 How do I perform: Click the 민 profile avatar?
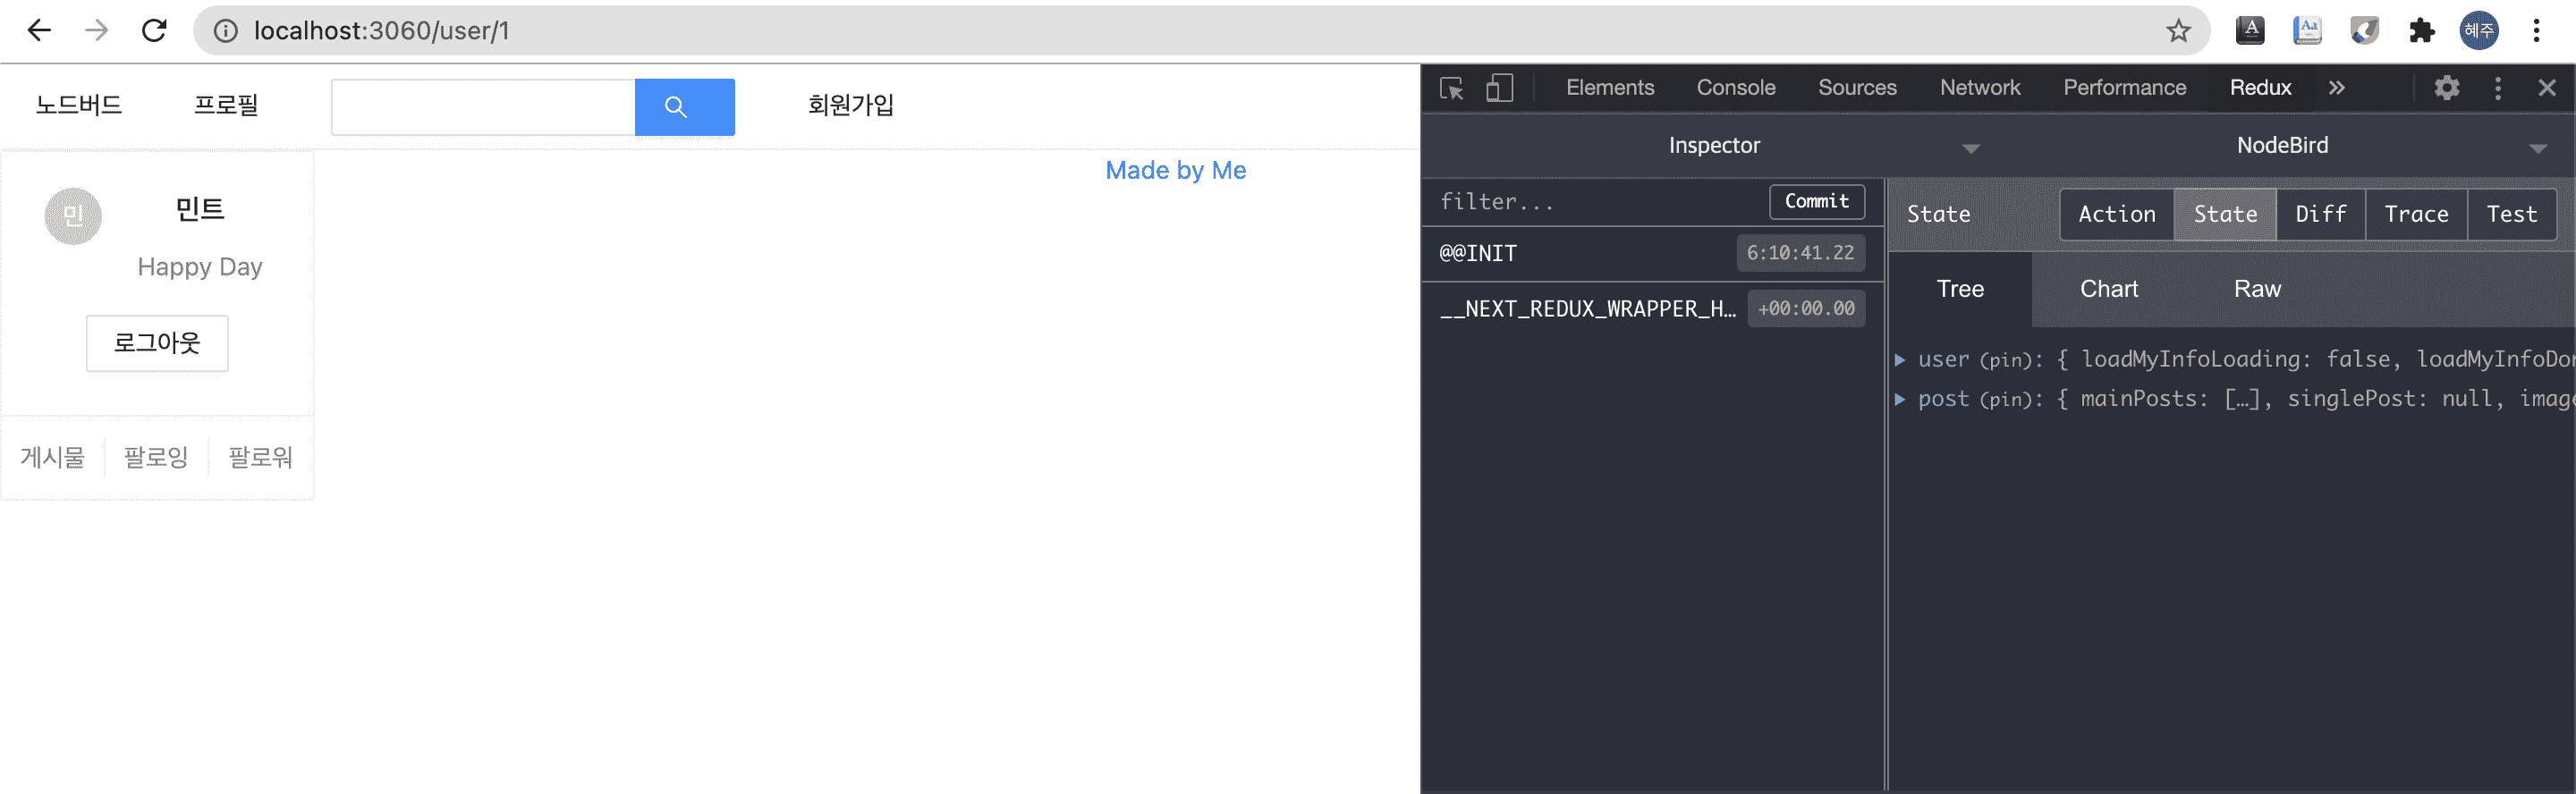(73, 216)
